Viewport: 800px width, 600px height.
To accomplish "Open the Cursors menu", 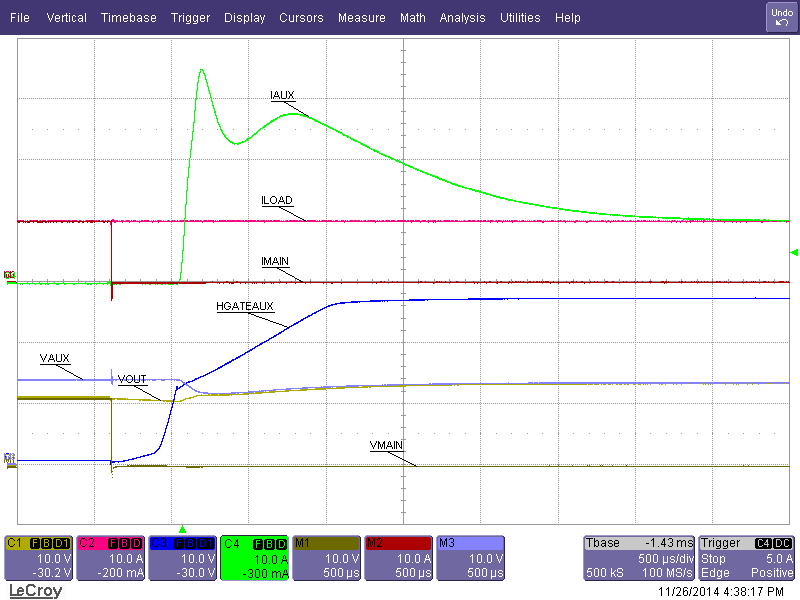I will (301, 17).
